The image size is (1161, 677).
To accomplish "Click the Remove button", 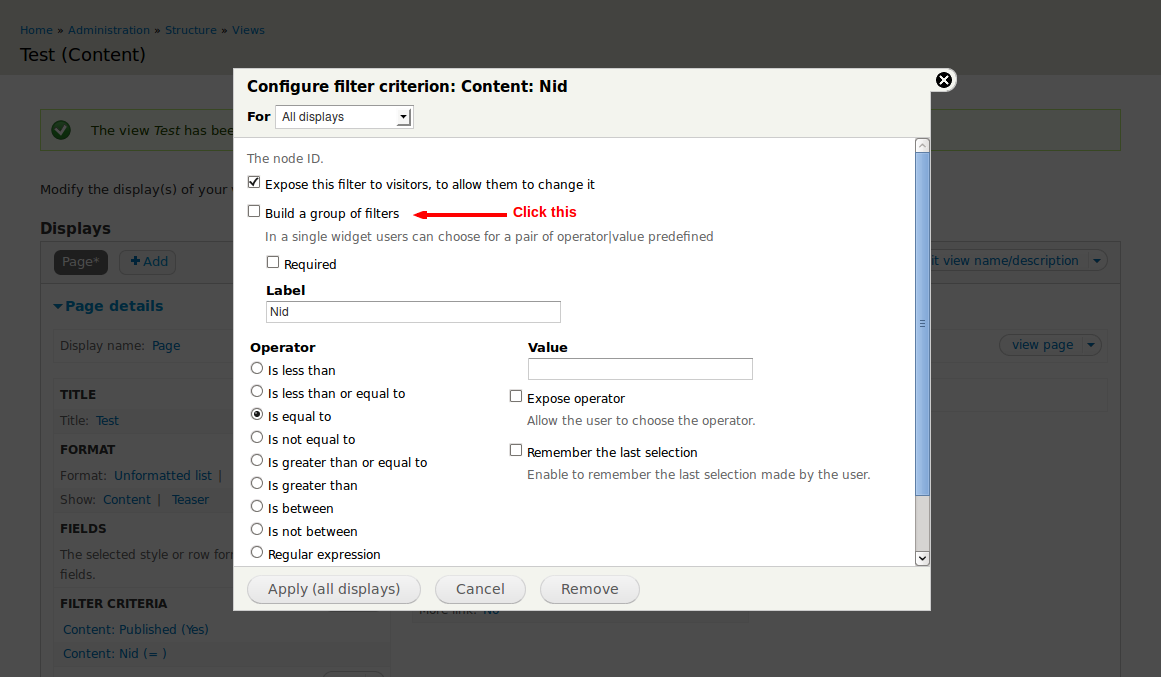I will (589, 589).
